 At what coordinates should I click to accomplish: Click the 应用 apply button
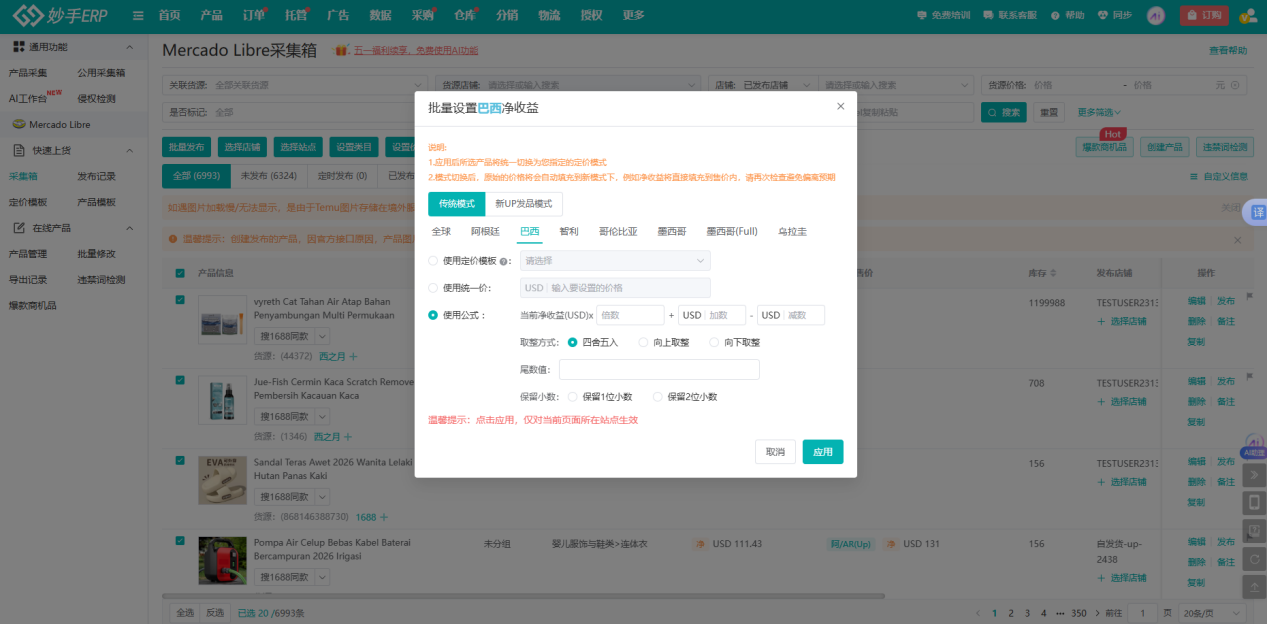[x=823, y=452]
